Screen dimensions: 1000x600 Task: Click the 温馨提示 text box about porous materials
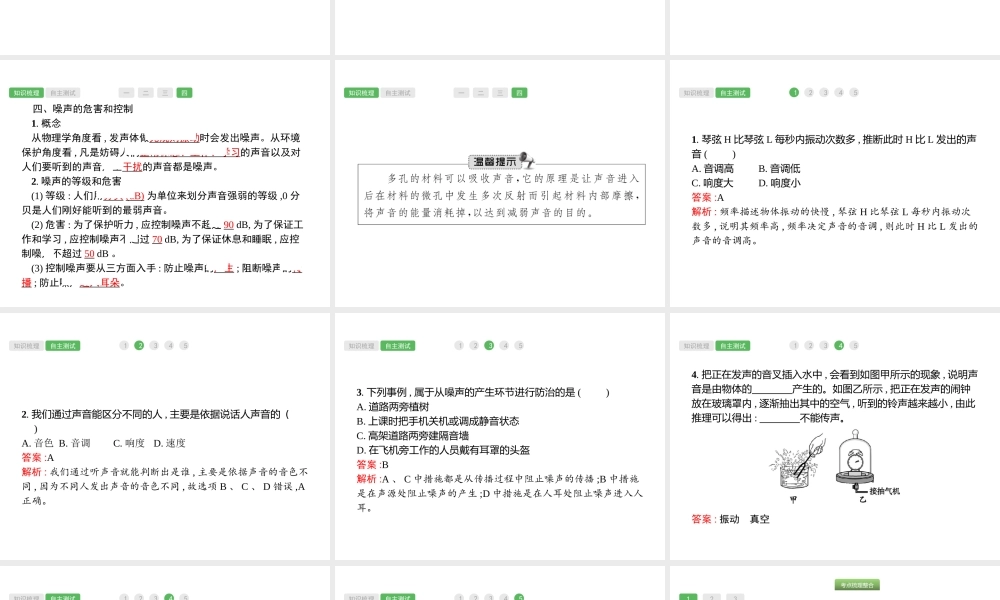(501, 195)
